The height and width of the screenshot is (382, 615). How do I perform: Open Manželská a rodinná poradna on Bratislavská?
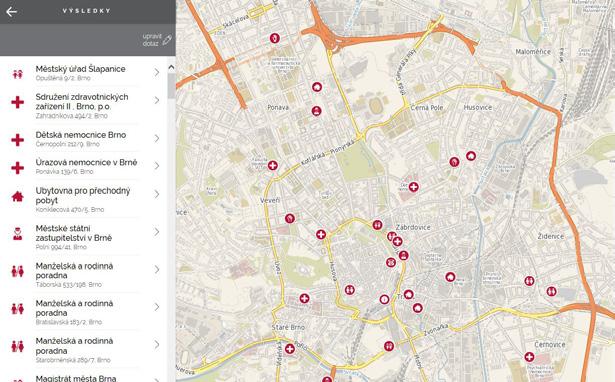[x=84, y=311]
